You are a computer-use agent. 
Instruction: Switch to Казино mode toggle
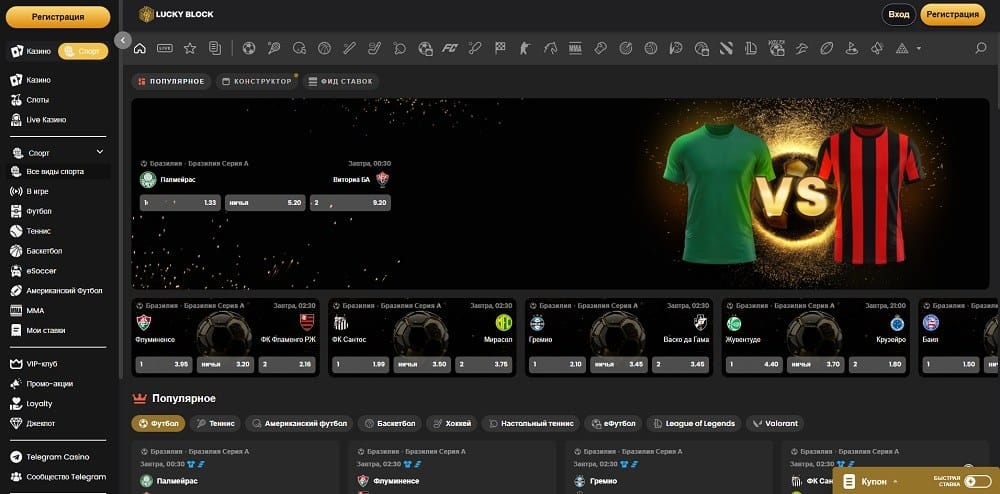point(31,52)
